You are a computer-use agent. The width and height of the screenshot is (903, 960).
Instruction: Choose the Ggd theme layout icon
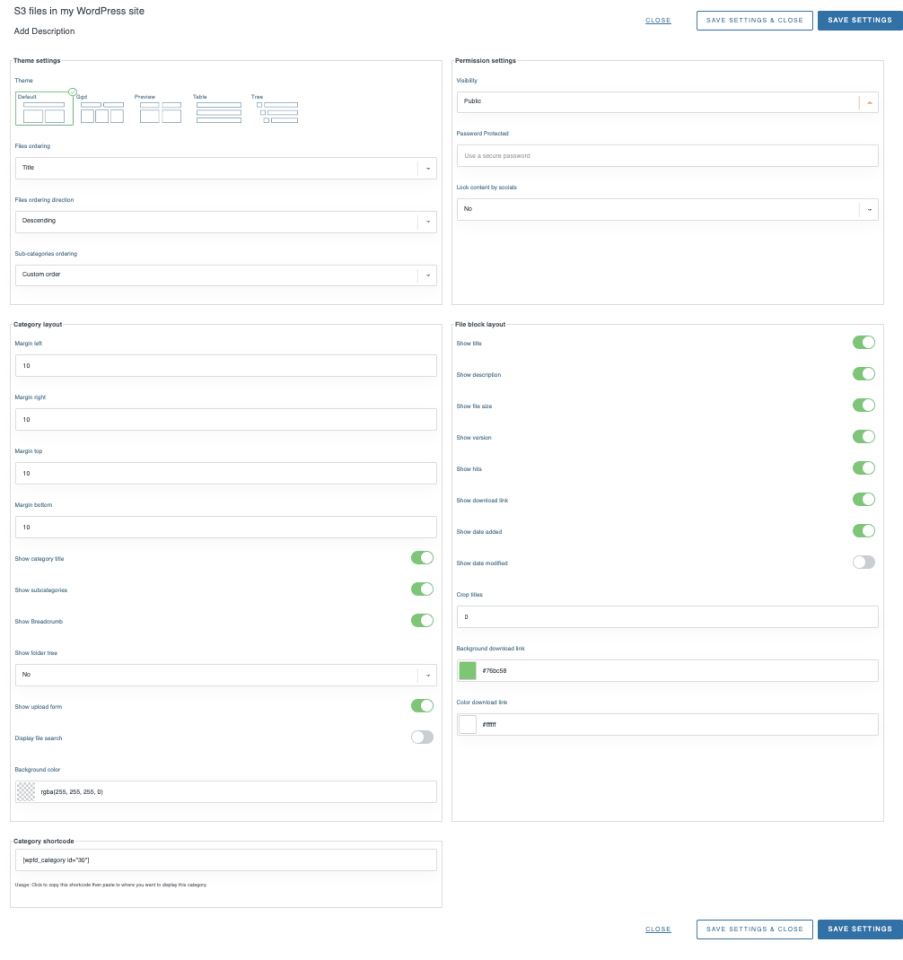(102, 112)
